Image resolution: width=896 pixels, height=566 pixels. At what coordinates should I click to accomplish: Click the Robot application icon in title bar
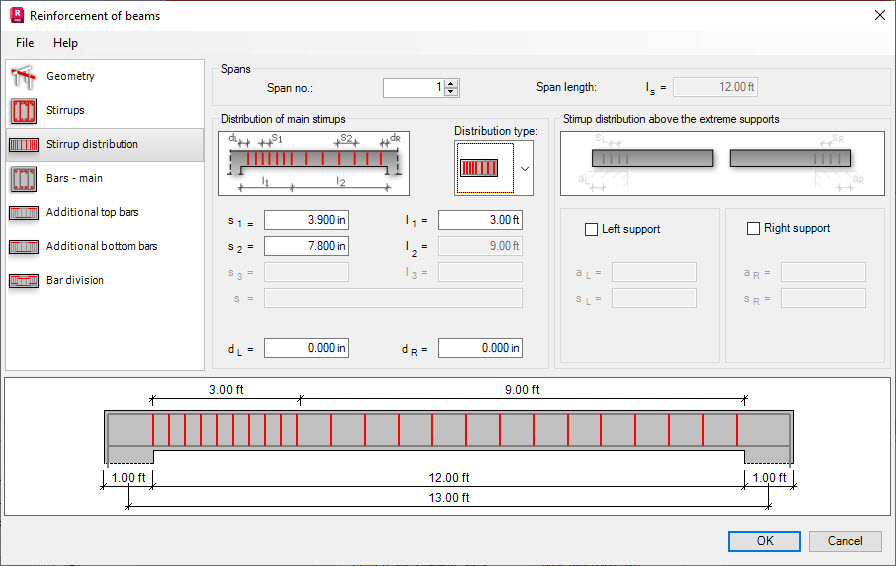click(x=17, y=15)
